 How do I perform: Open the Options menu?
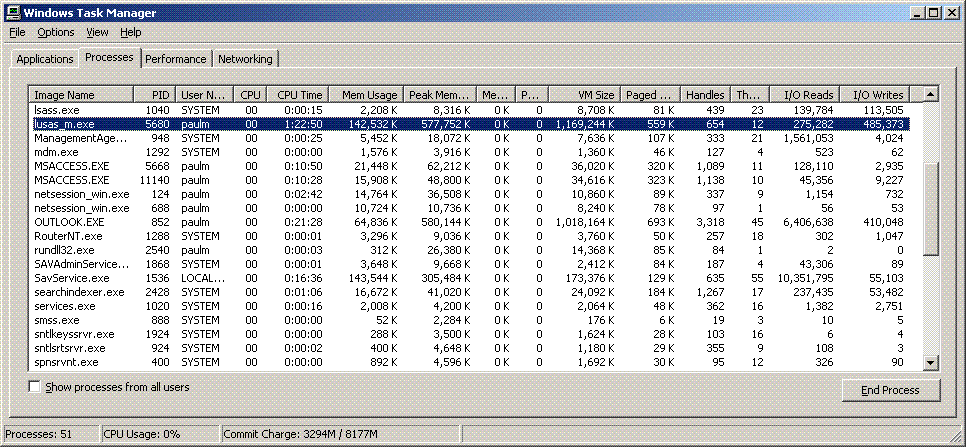point(56,32)
